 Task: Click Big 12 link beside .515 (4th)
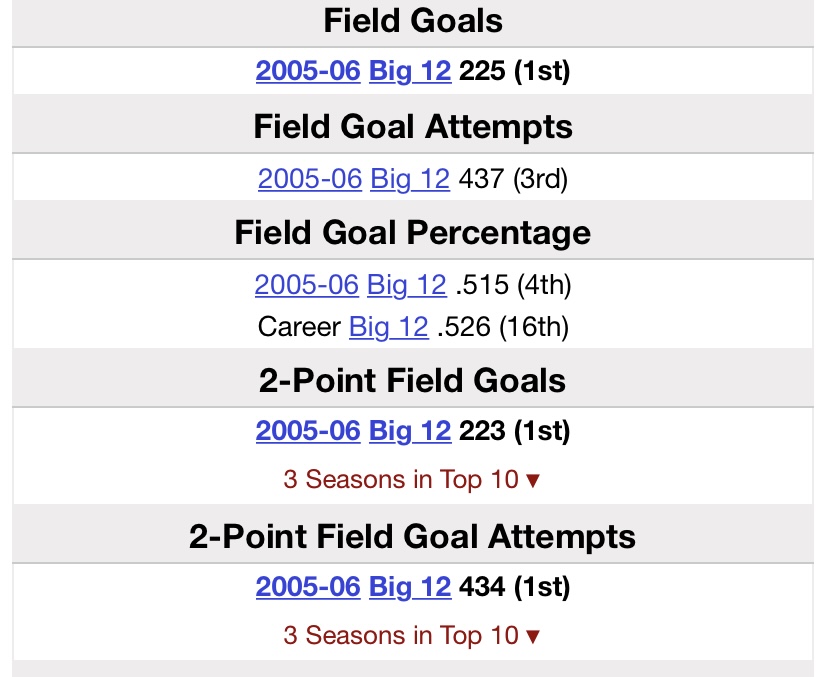point(406,285)
